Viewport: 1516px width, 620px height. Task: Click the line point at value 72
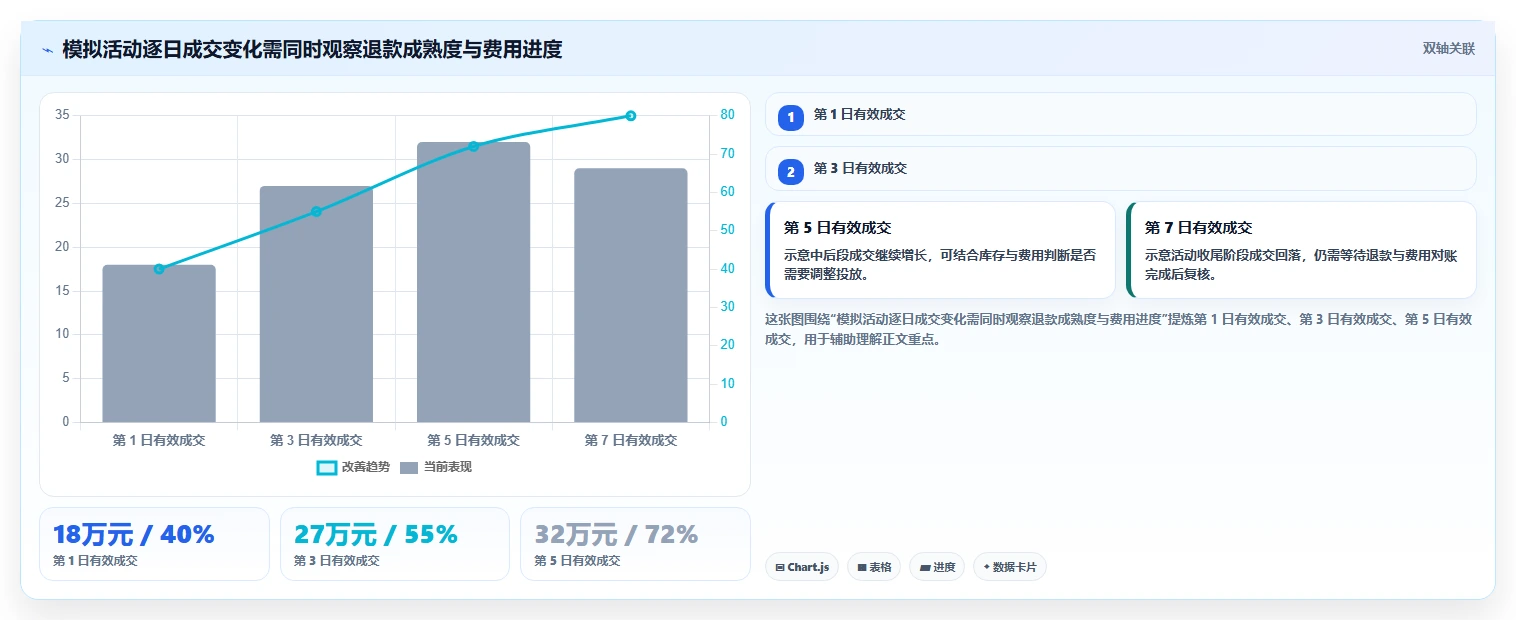473,146
